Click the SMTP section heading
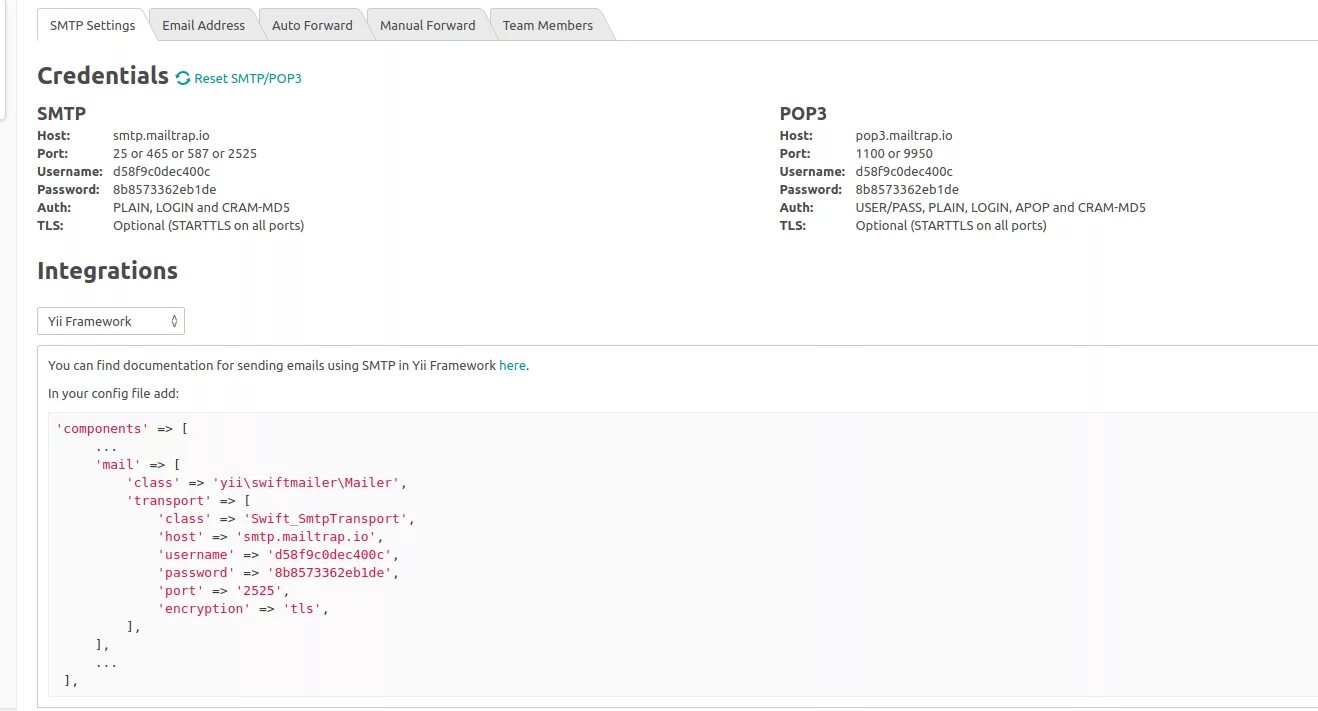1318x711 pixels. 61,113
